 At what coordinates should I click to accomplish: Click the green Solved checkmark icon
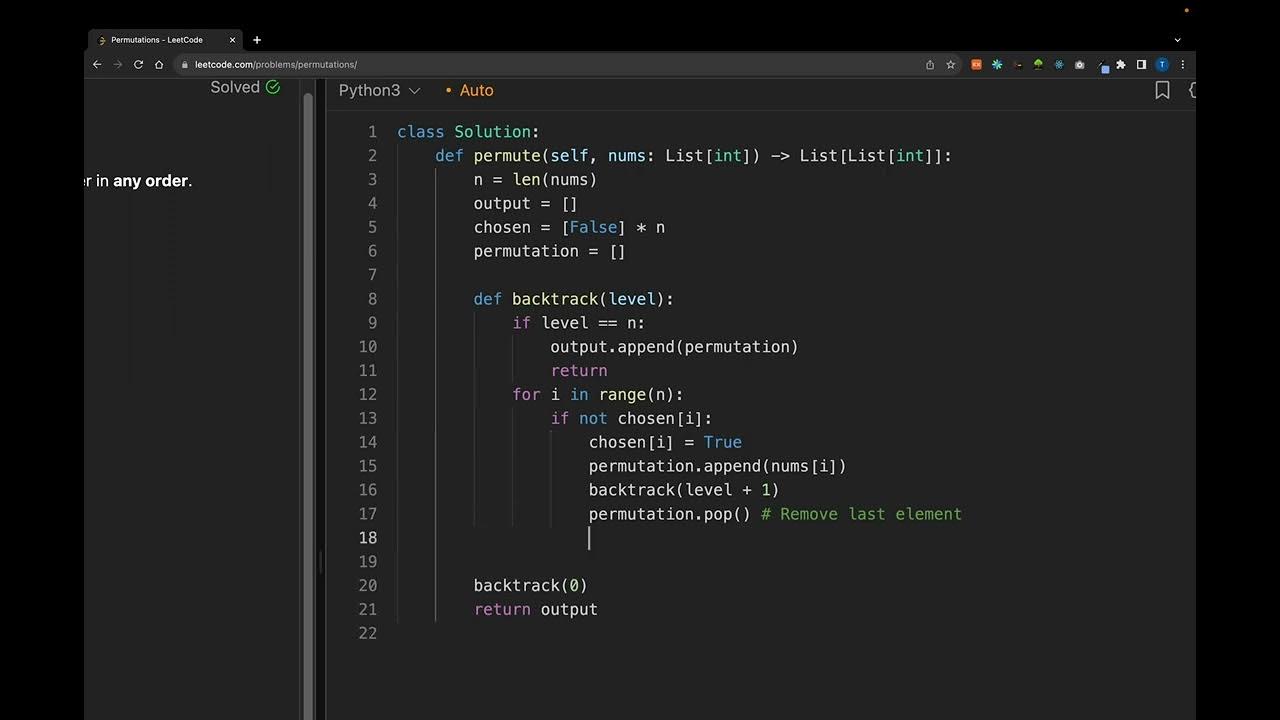(273, 87)
